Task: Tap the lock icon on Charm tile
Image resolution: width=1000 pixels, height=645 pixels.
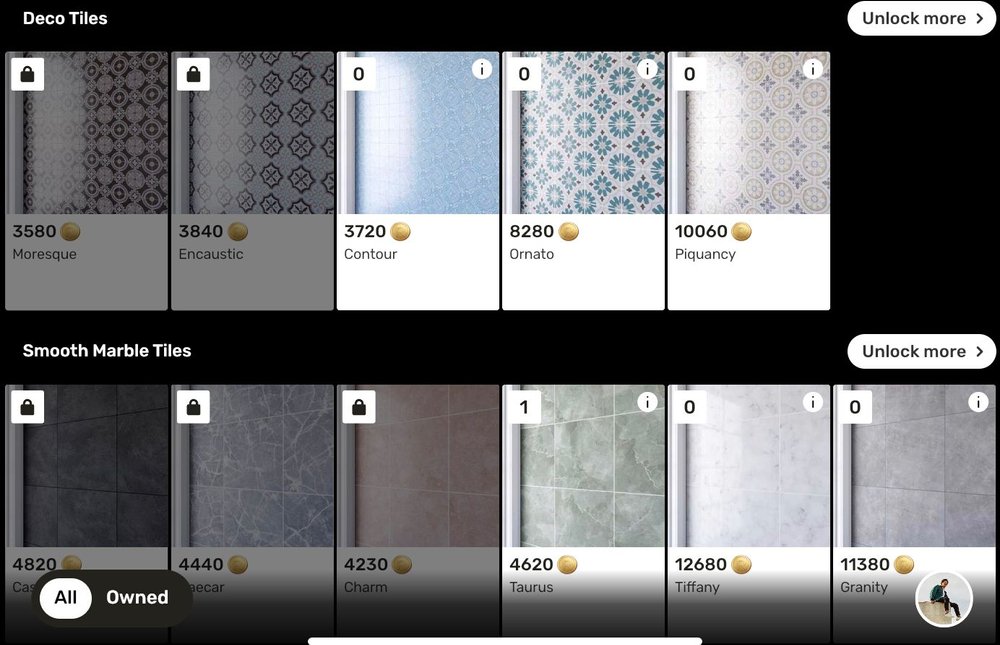Action: point(358,407)
